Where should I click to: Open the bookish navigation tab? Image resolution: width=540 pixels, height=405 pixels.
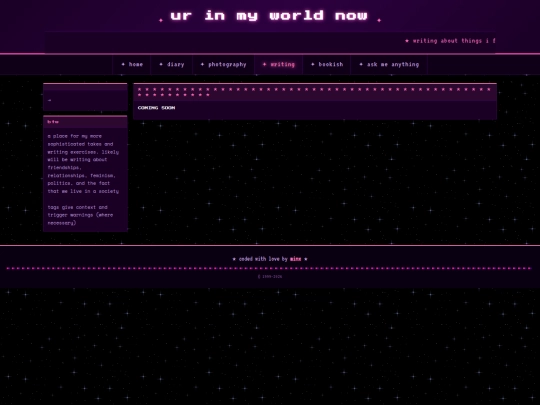327,64
